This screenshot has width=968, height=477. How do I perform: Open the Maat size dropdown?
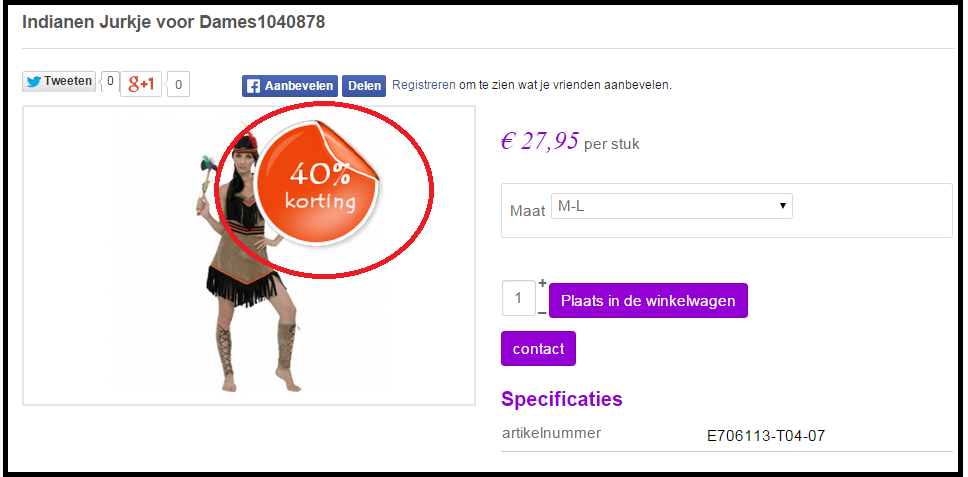672,206
